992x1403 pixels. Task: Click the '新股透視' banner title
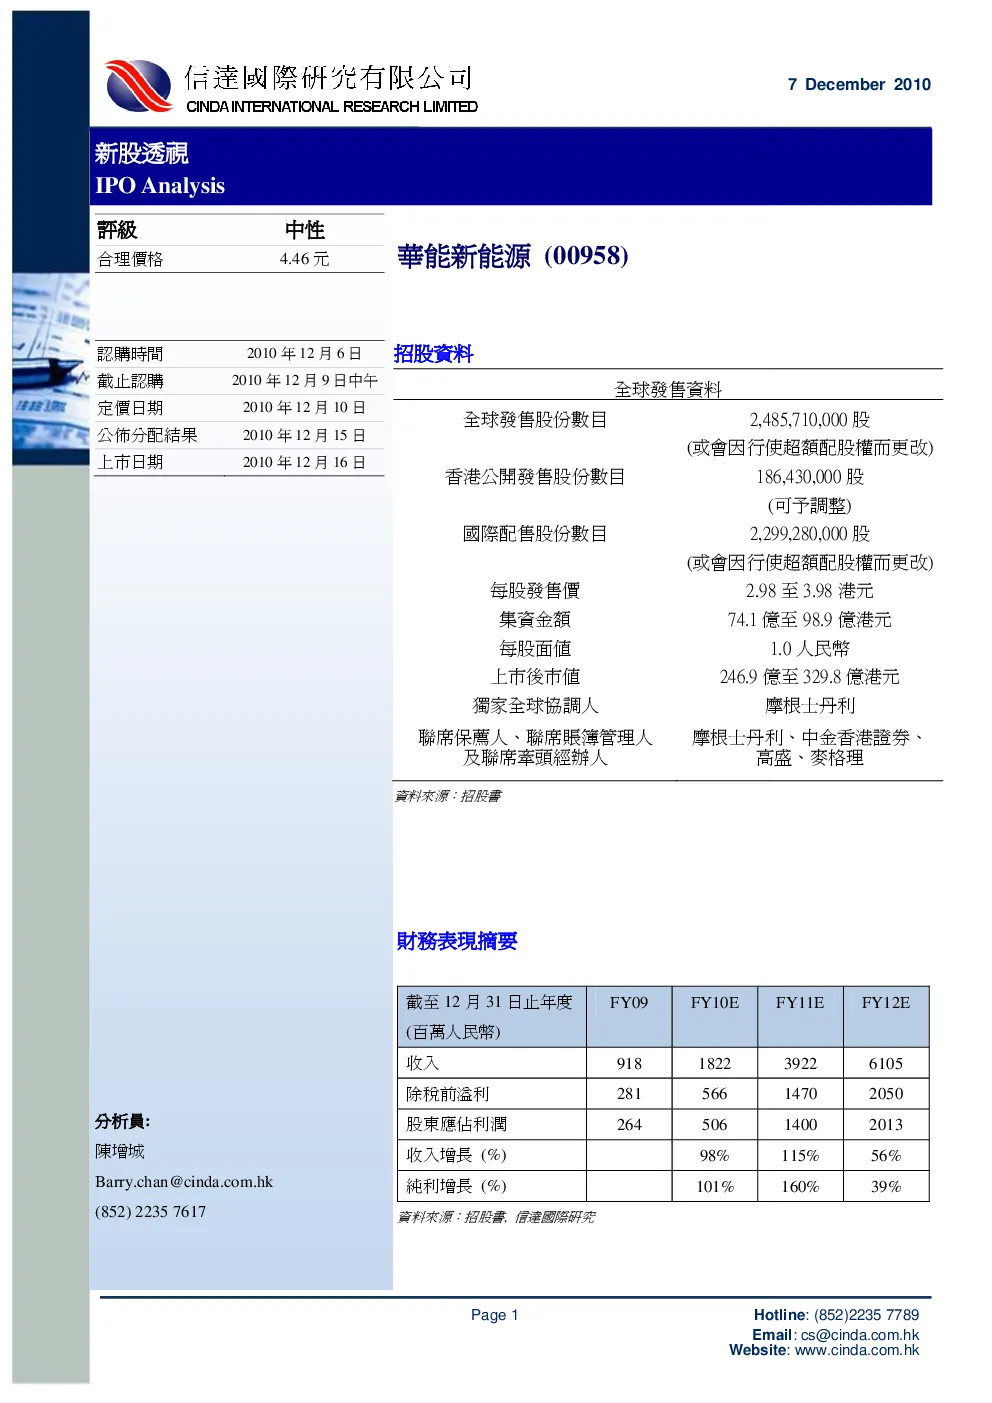tap(142, 153)
